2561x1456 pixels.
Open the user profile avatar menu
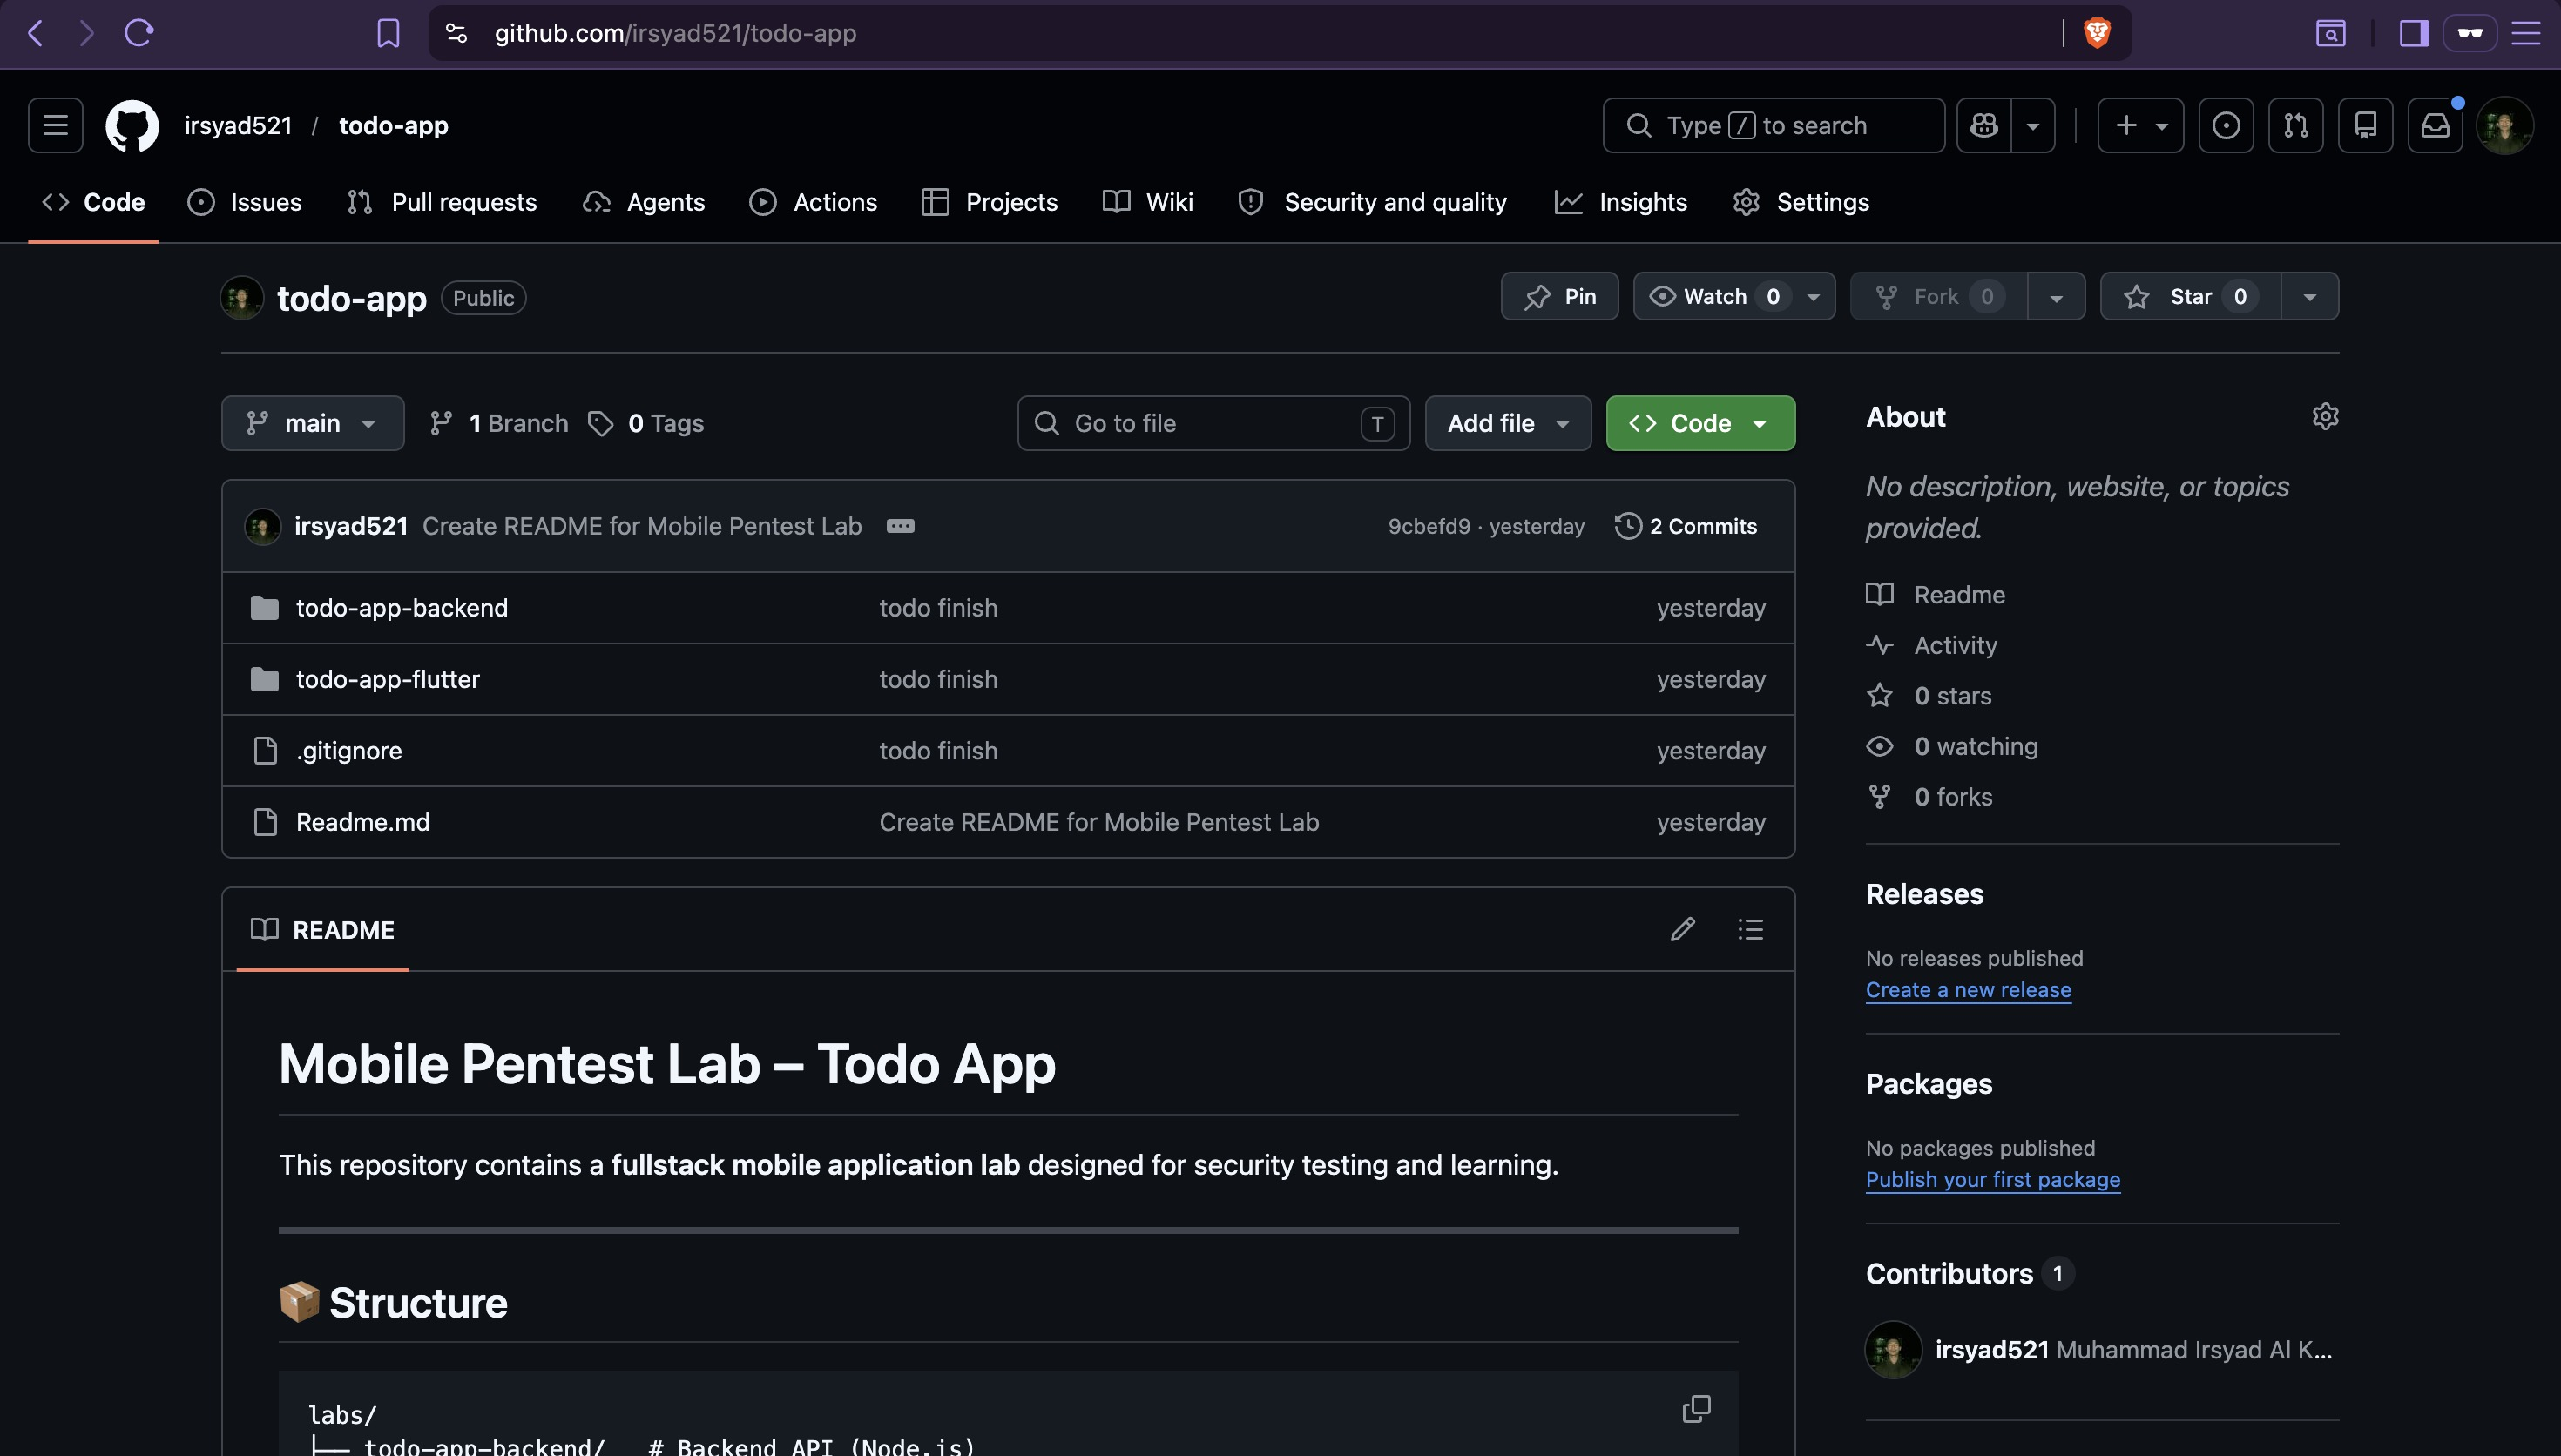(2504, 125)
